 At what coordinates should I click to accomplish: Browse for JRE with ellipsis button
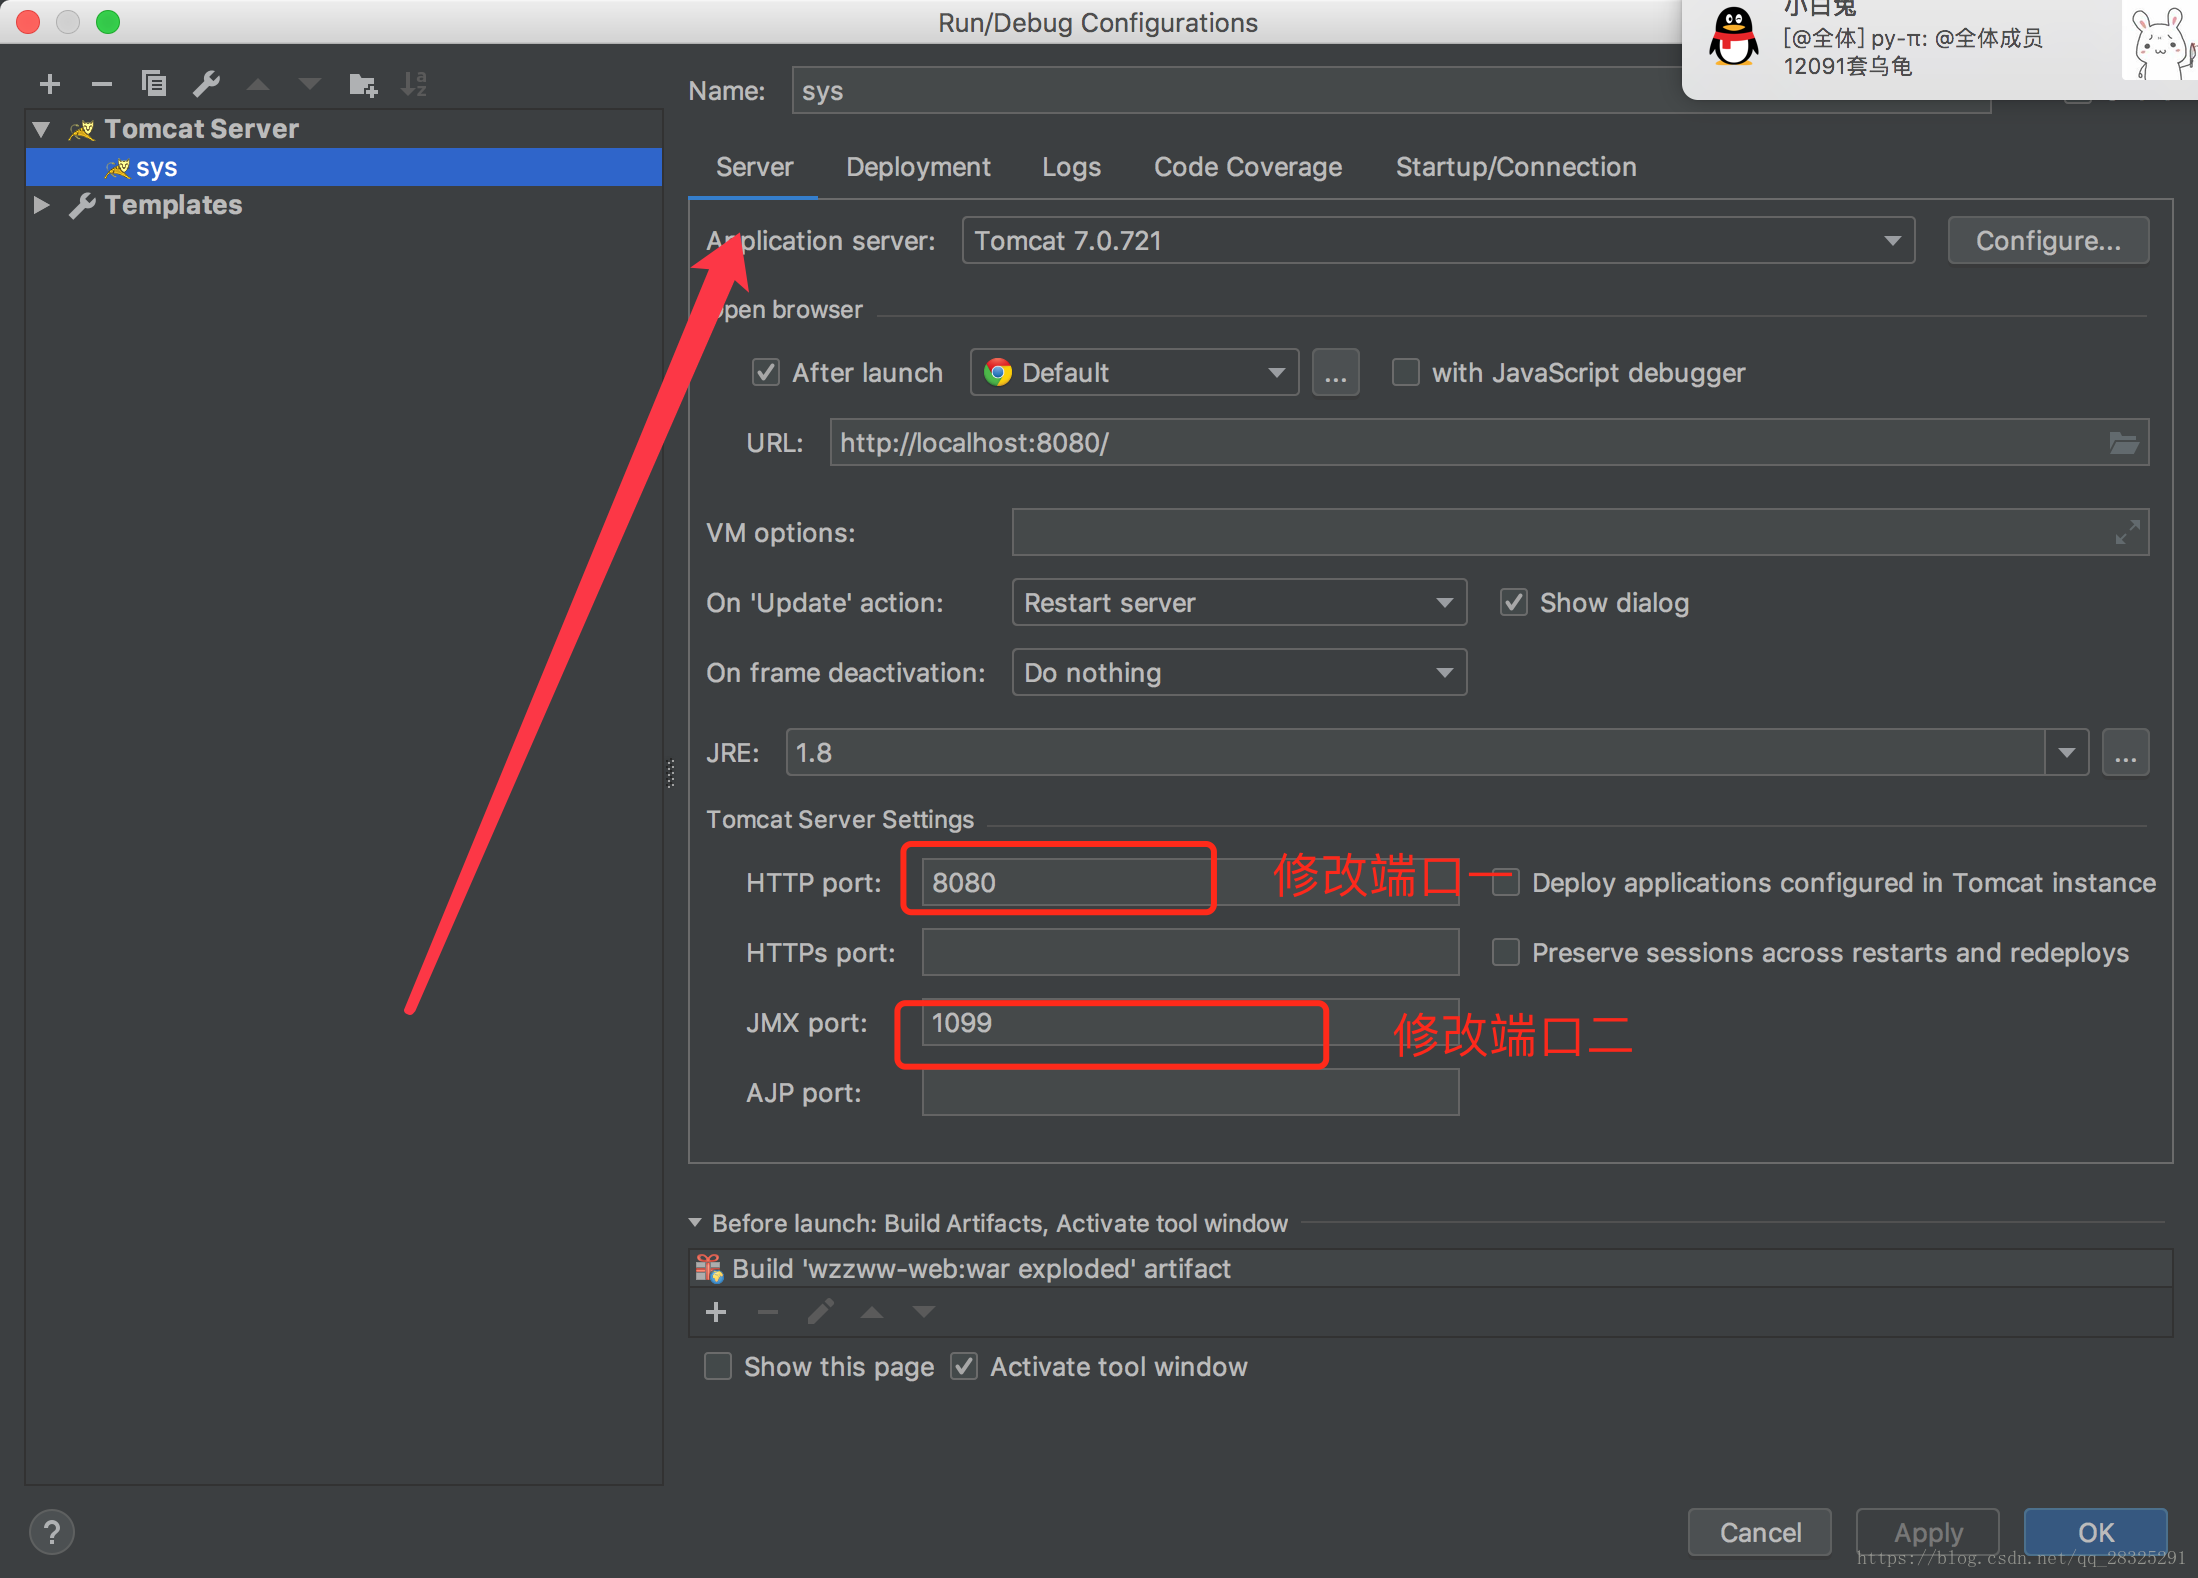click(2125, 753)
